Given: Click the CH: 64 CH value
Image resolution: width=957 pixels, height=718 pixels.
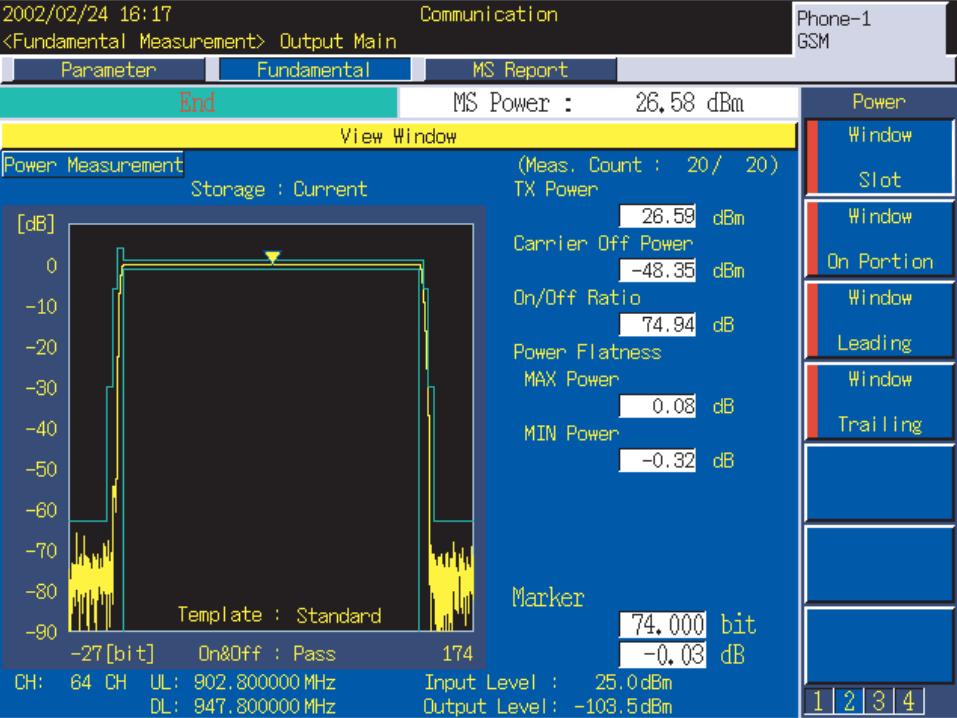Looking at the screenshot, I should [70, 683].
